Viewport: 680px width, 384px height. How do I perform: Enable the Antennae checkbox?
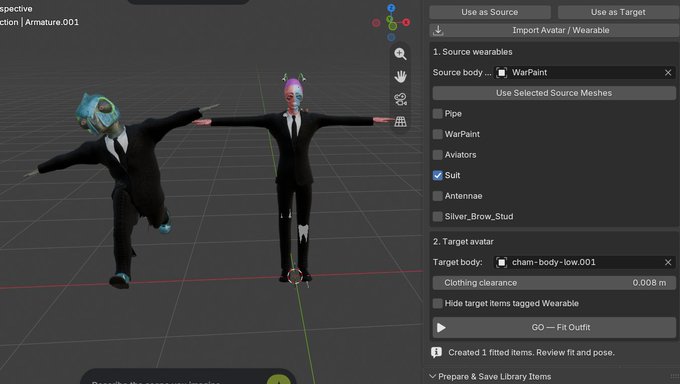click(x=438, y=196)
